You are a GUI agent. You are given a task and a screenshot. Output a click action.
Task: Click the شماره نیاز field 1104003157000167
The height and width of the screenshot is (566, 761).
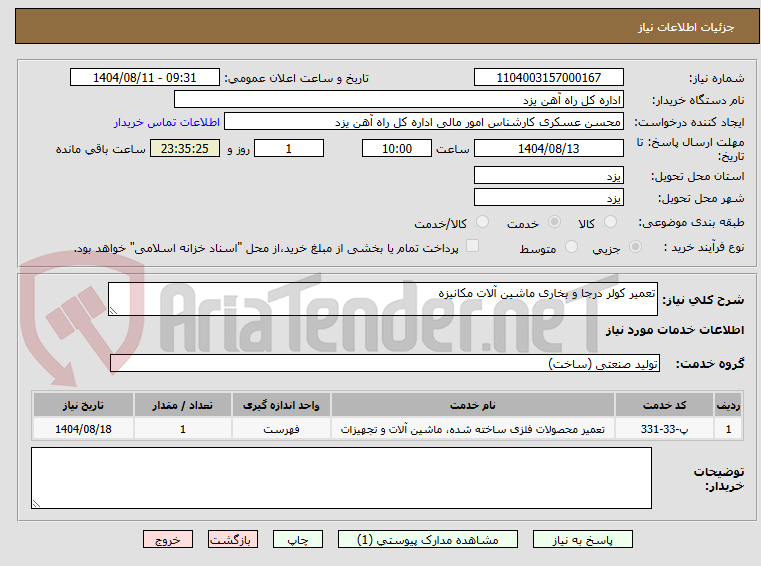(x=548, y=77)
